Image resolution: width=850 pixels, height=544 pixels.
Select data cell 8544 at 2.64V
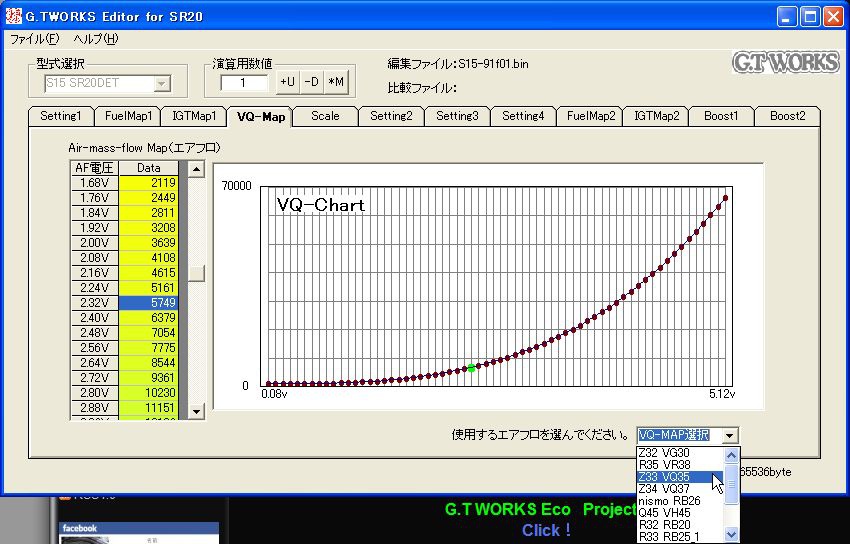pyautogui.click(x=148, y=362)
